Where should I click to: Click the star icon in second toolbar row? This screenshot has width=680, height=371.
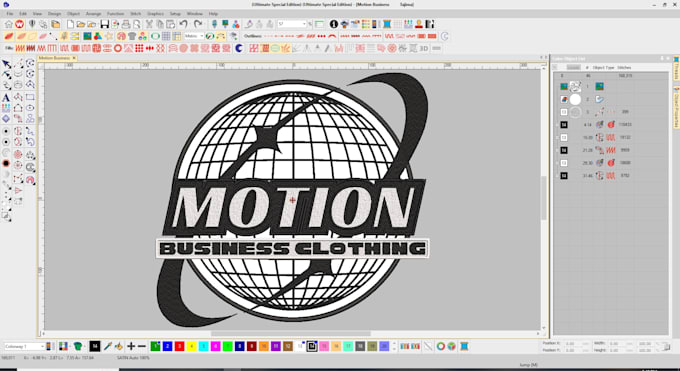point(109,36)
